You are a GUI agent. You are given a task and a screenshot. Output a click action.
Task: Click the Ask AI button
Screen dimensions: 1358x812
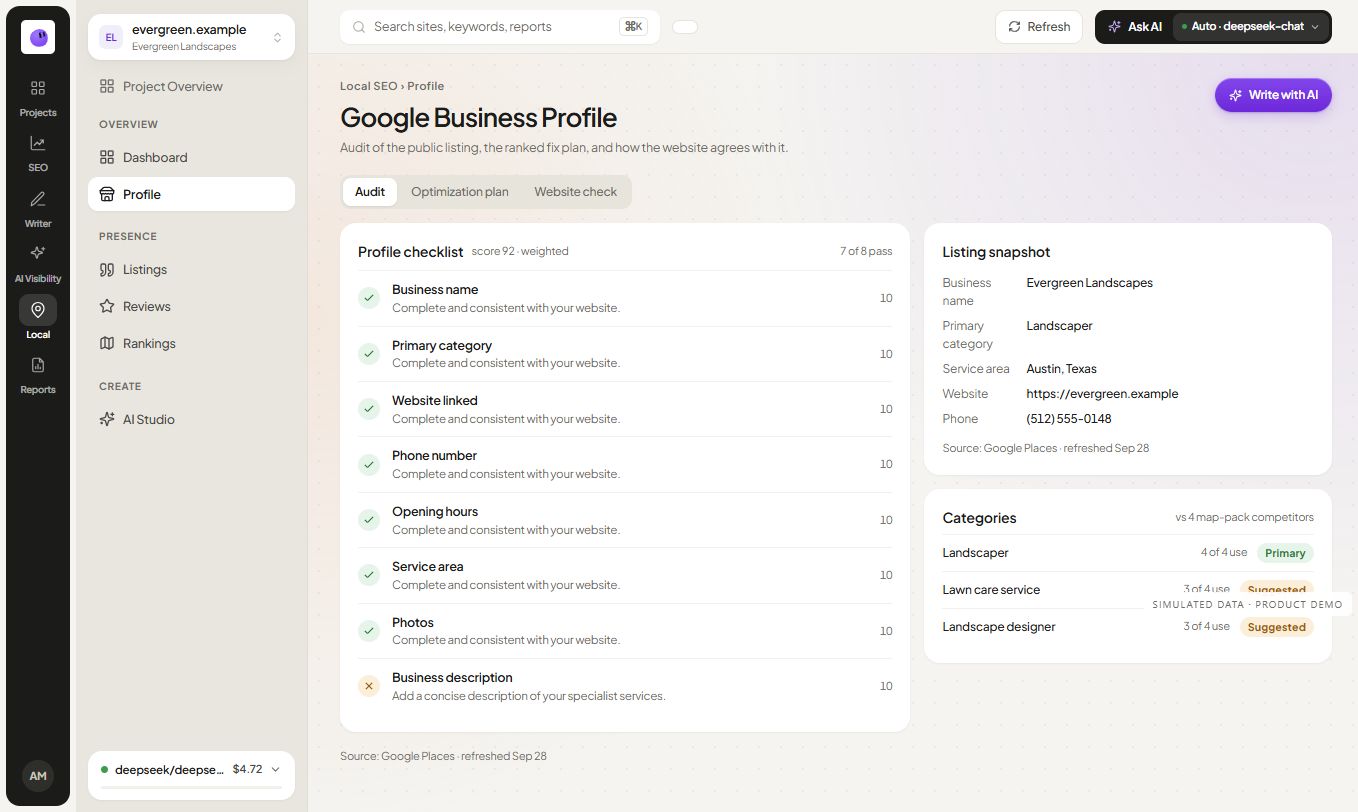point(1135,27)
